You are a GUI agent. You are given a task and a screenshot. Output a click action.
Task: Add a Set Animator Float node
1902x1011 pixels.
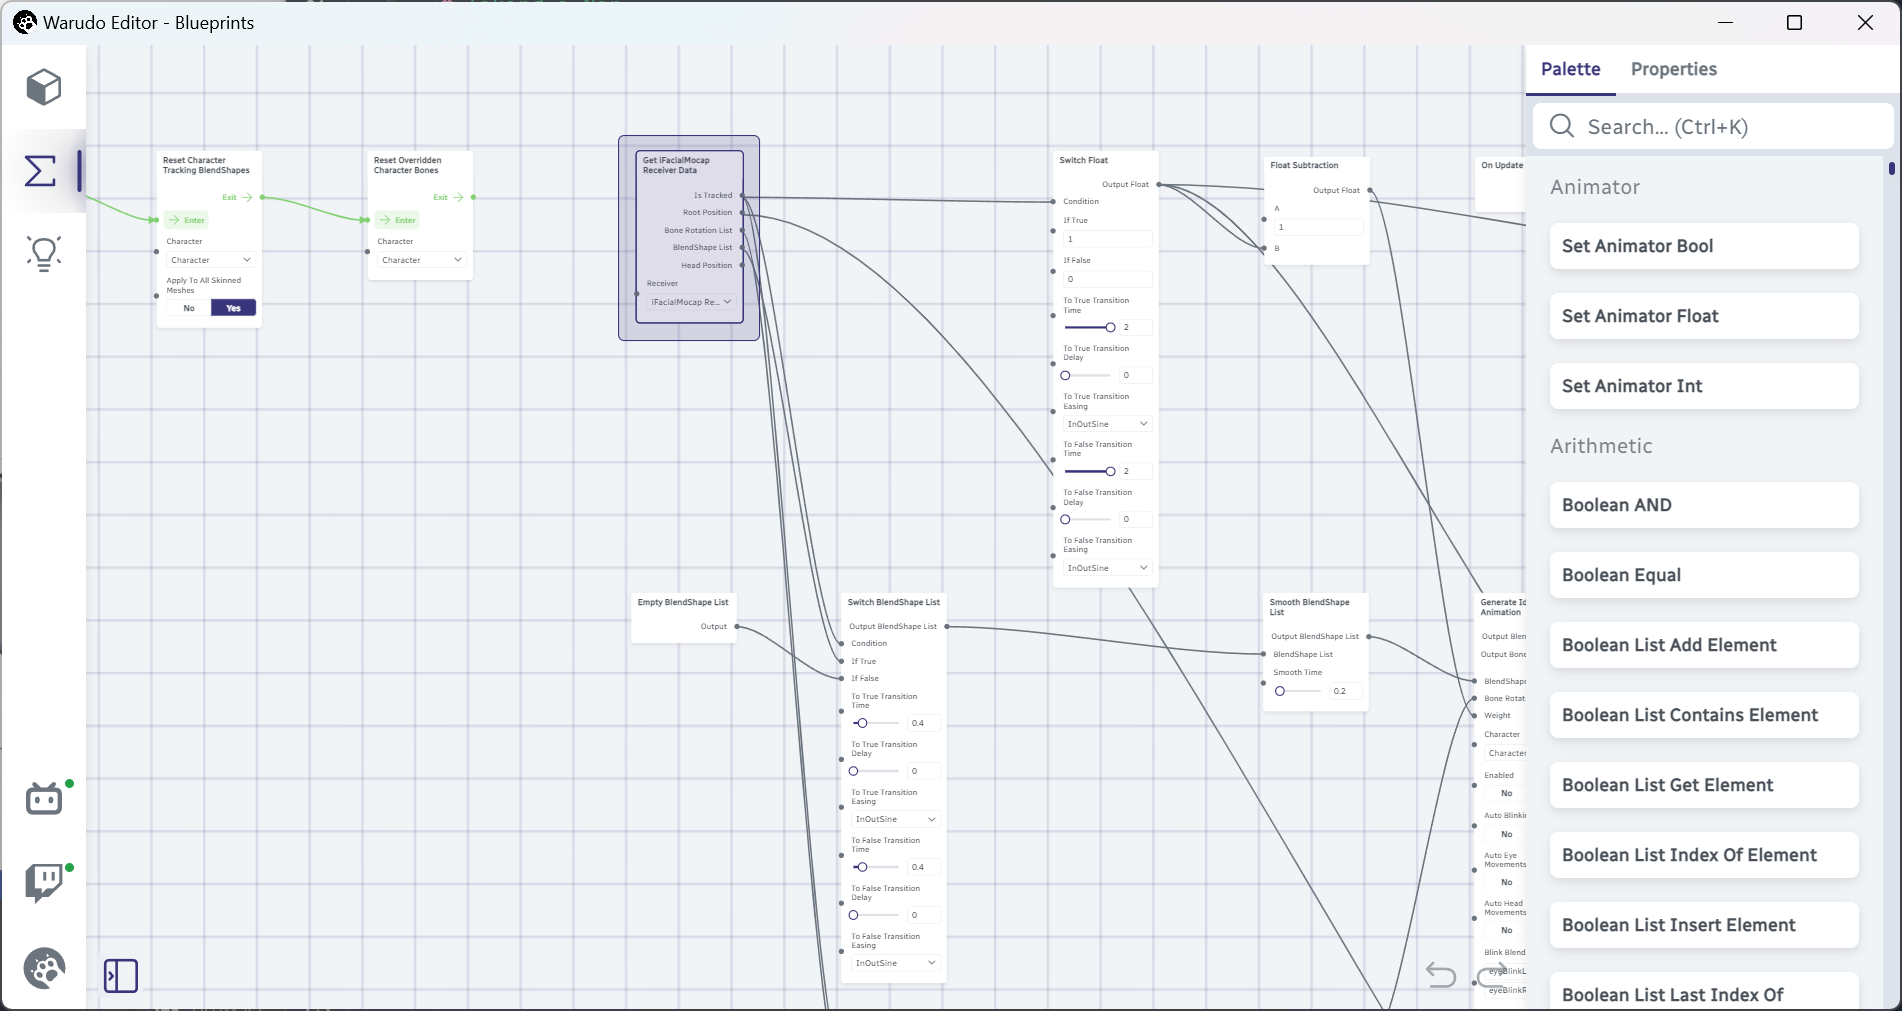tap(1704, 316)
